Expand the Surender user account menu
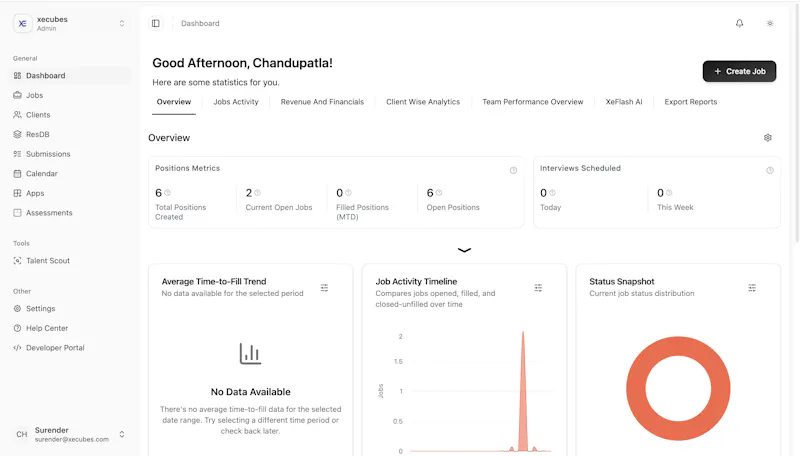Viewport: 800px width, 456px height. tap(122, 434)
